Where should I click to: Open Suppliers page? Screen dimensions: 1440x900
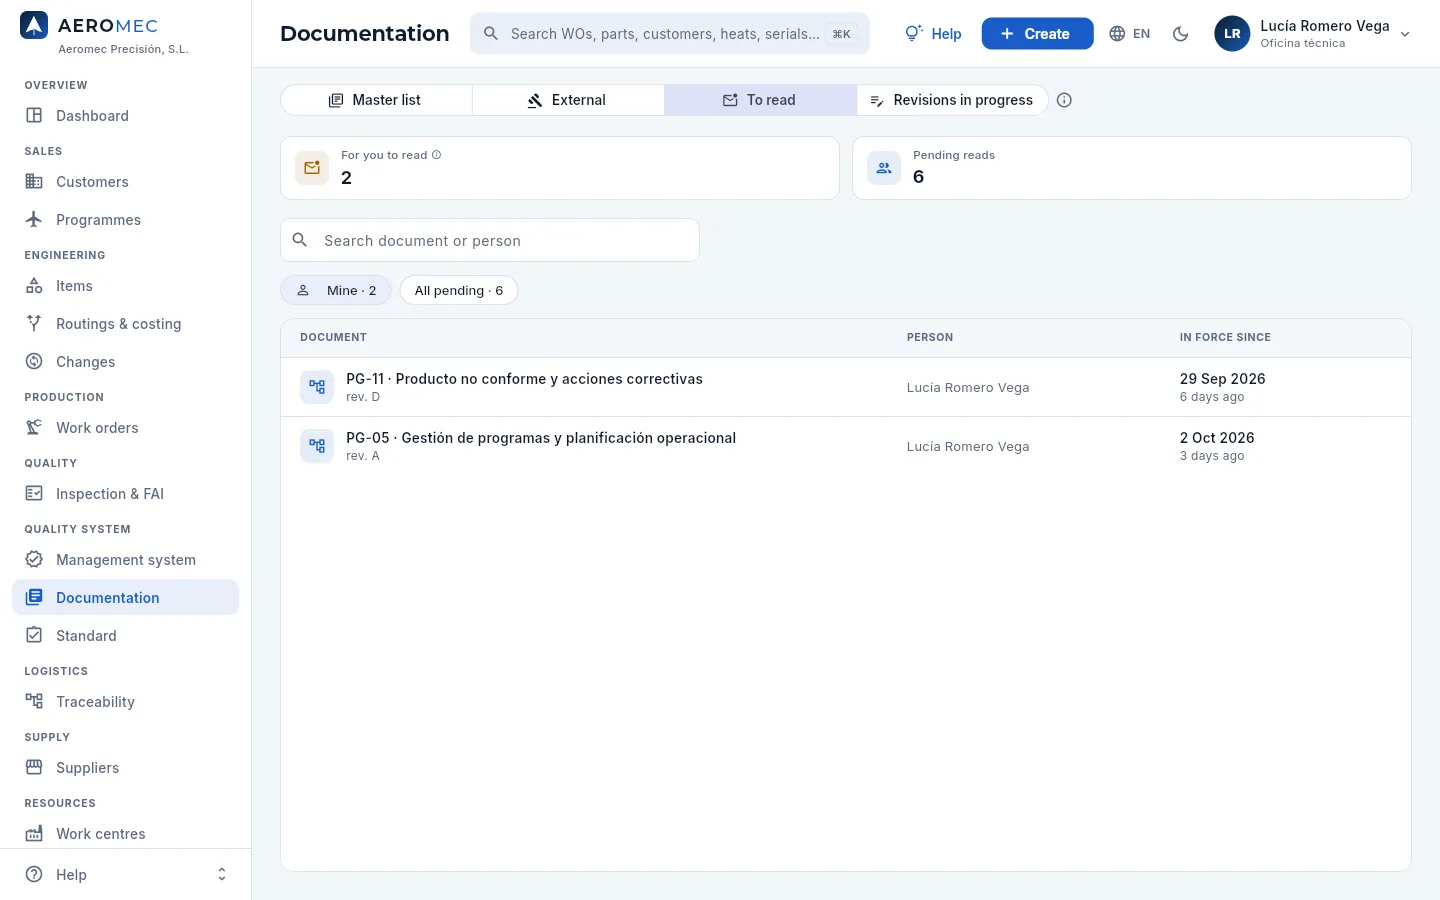[x=125, y=768]
